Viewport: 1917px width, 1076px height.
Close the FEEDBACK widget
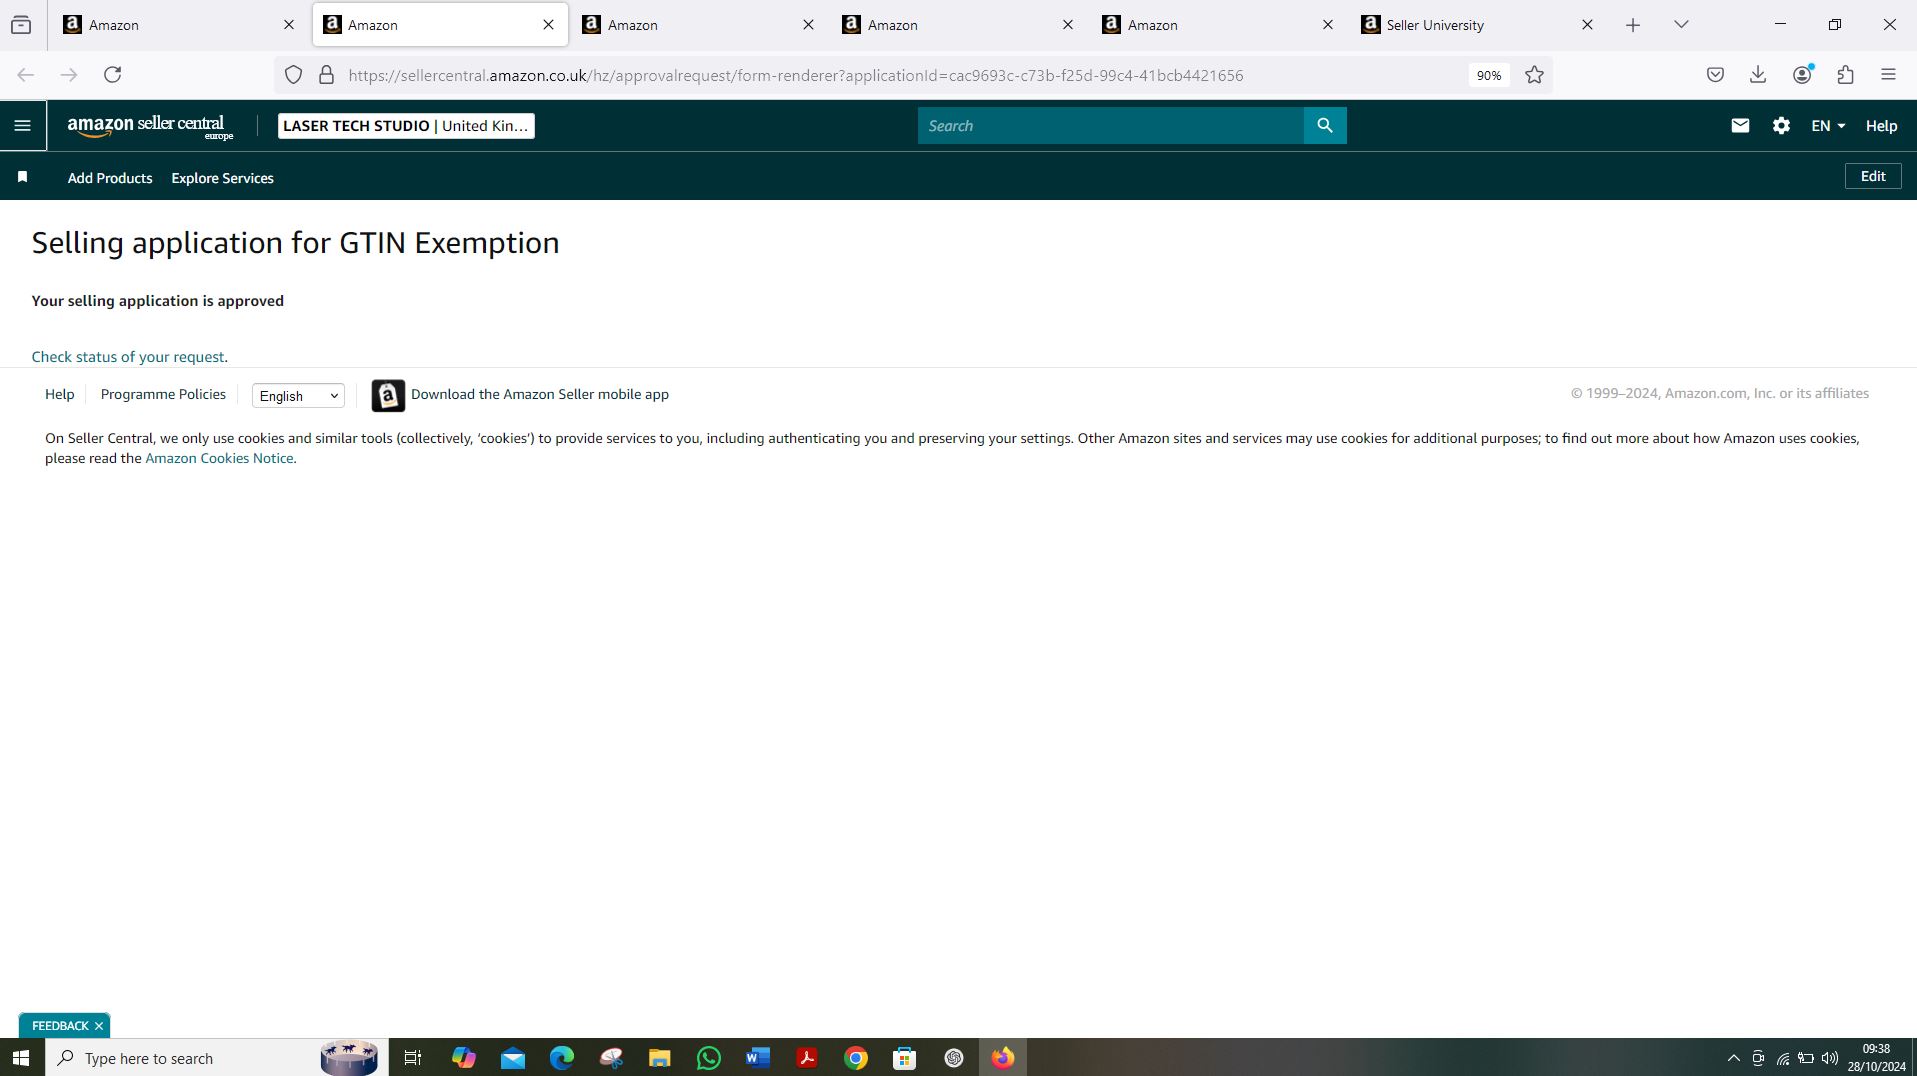(99, 1026)
